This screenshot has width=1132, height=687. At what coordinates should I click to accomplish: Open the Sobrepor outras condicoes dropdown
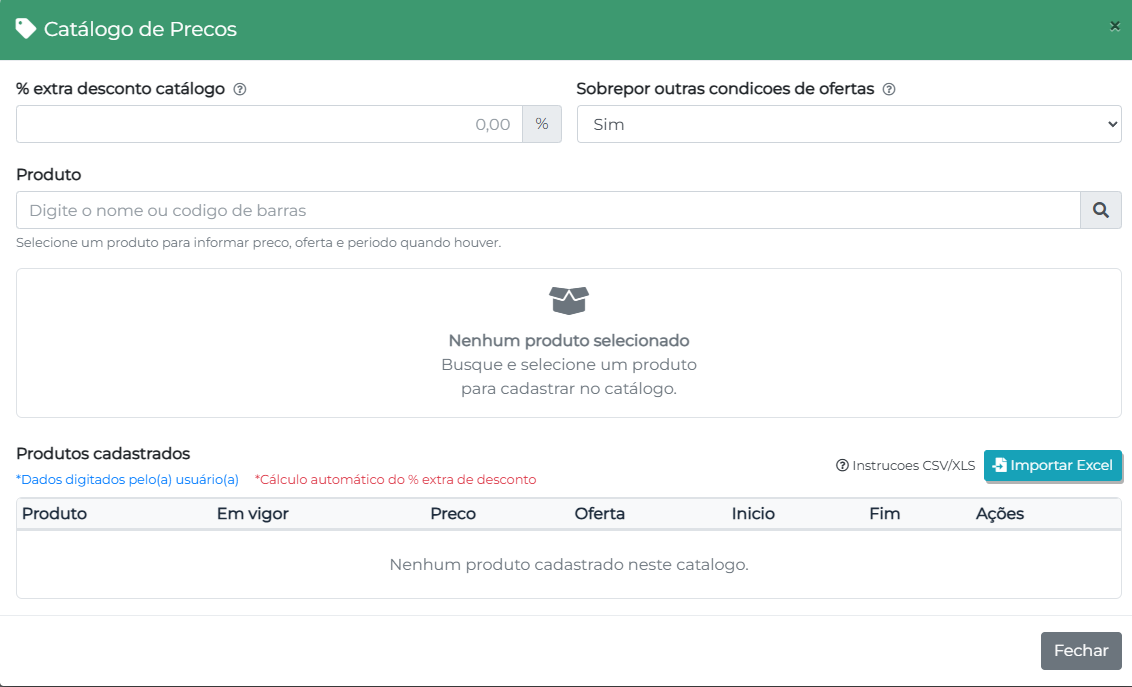(x=849, y=124)
